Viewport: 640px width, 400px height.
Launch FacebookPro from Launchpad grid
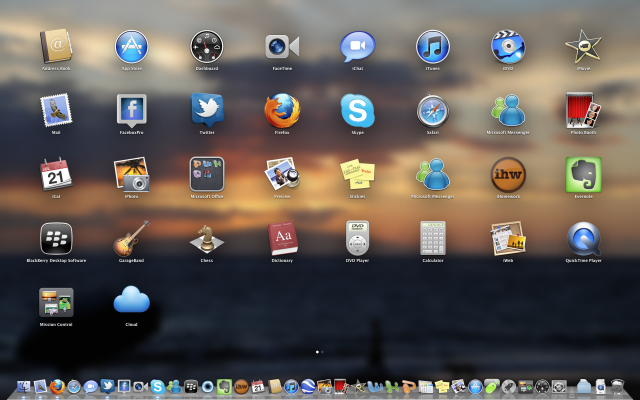tap(131, 111)
